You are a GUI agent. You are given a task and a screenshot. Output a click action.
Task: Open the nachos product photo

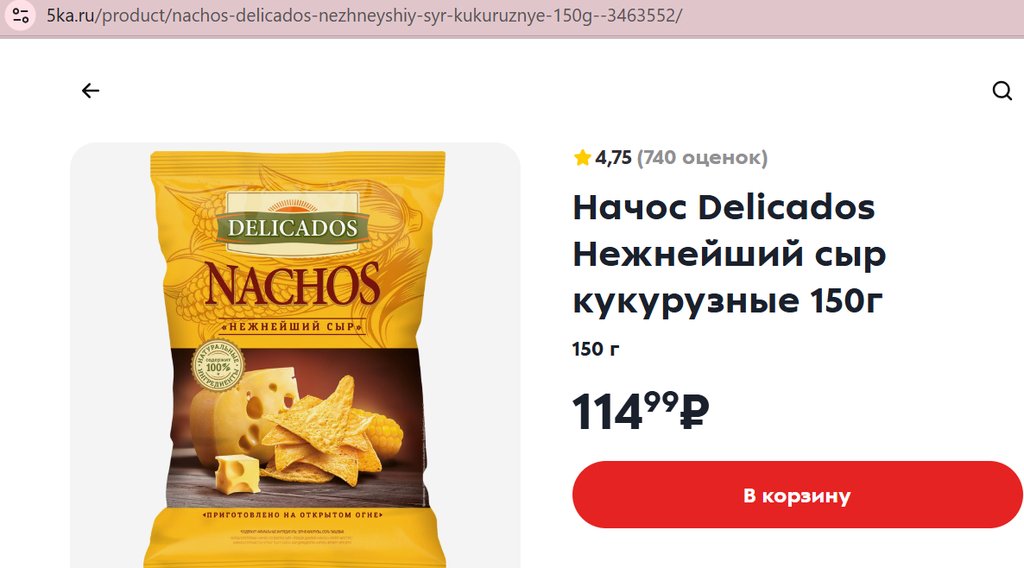click(x=295, y=355)
